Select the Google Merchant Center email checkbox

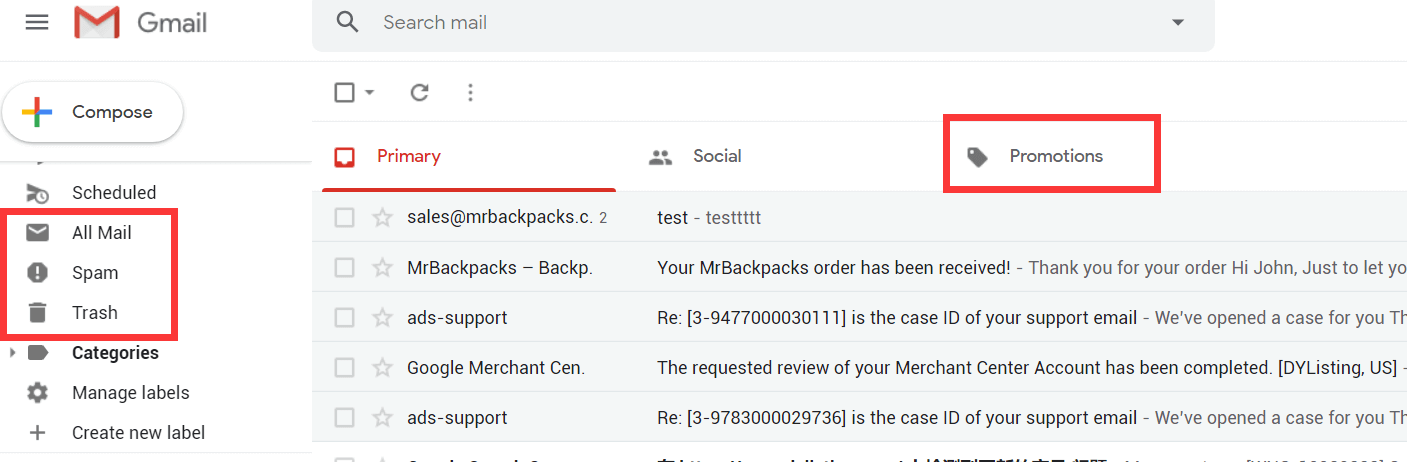pyautogui.click(x=344, y=367)
